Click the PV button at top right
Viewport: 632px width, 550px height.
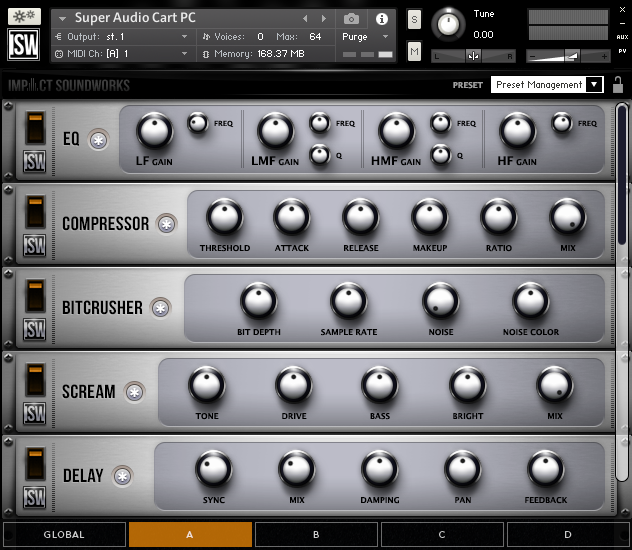point(622,51)
